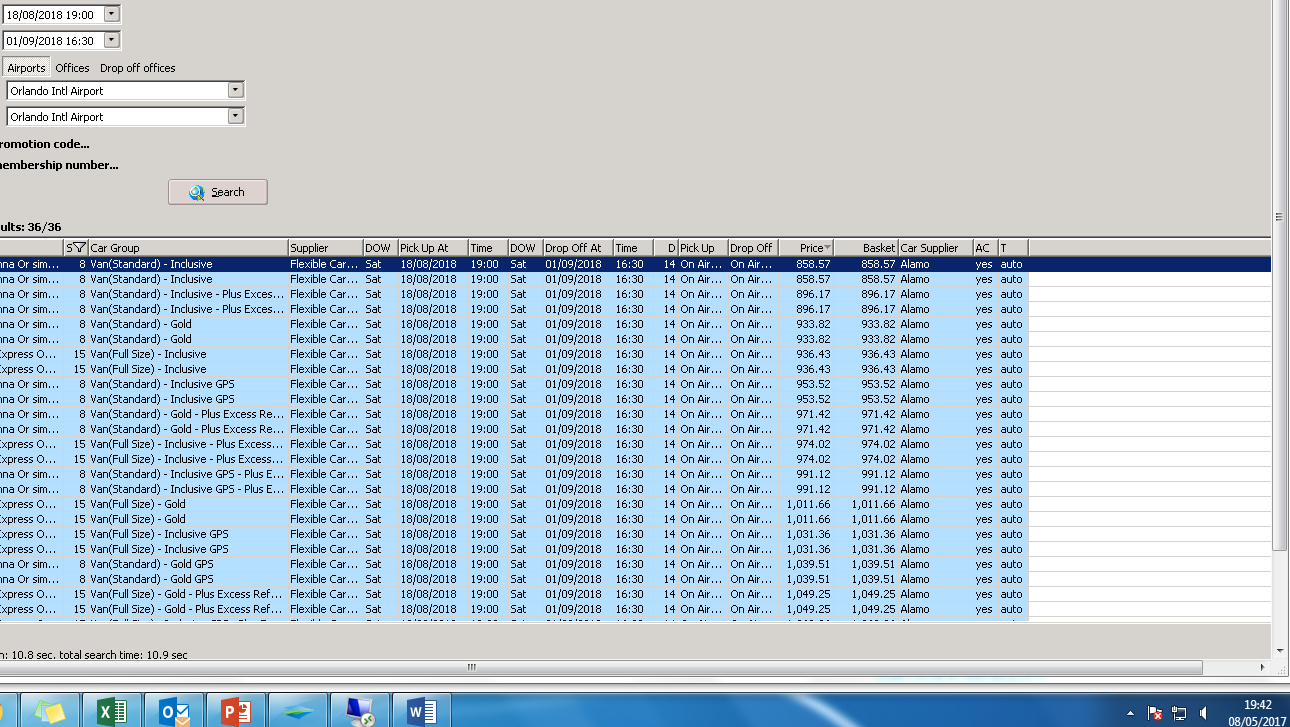Click the first 1,049.25 price cell
This screenshot has height=727, width=1290.
point(808,594)
